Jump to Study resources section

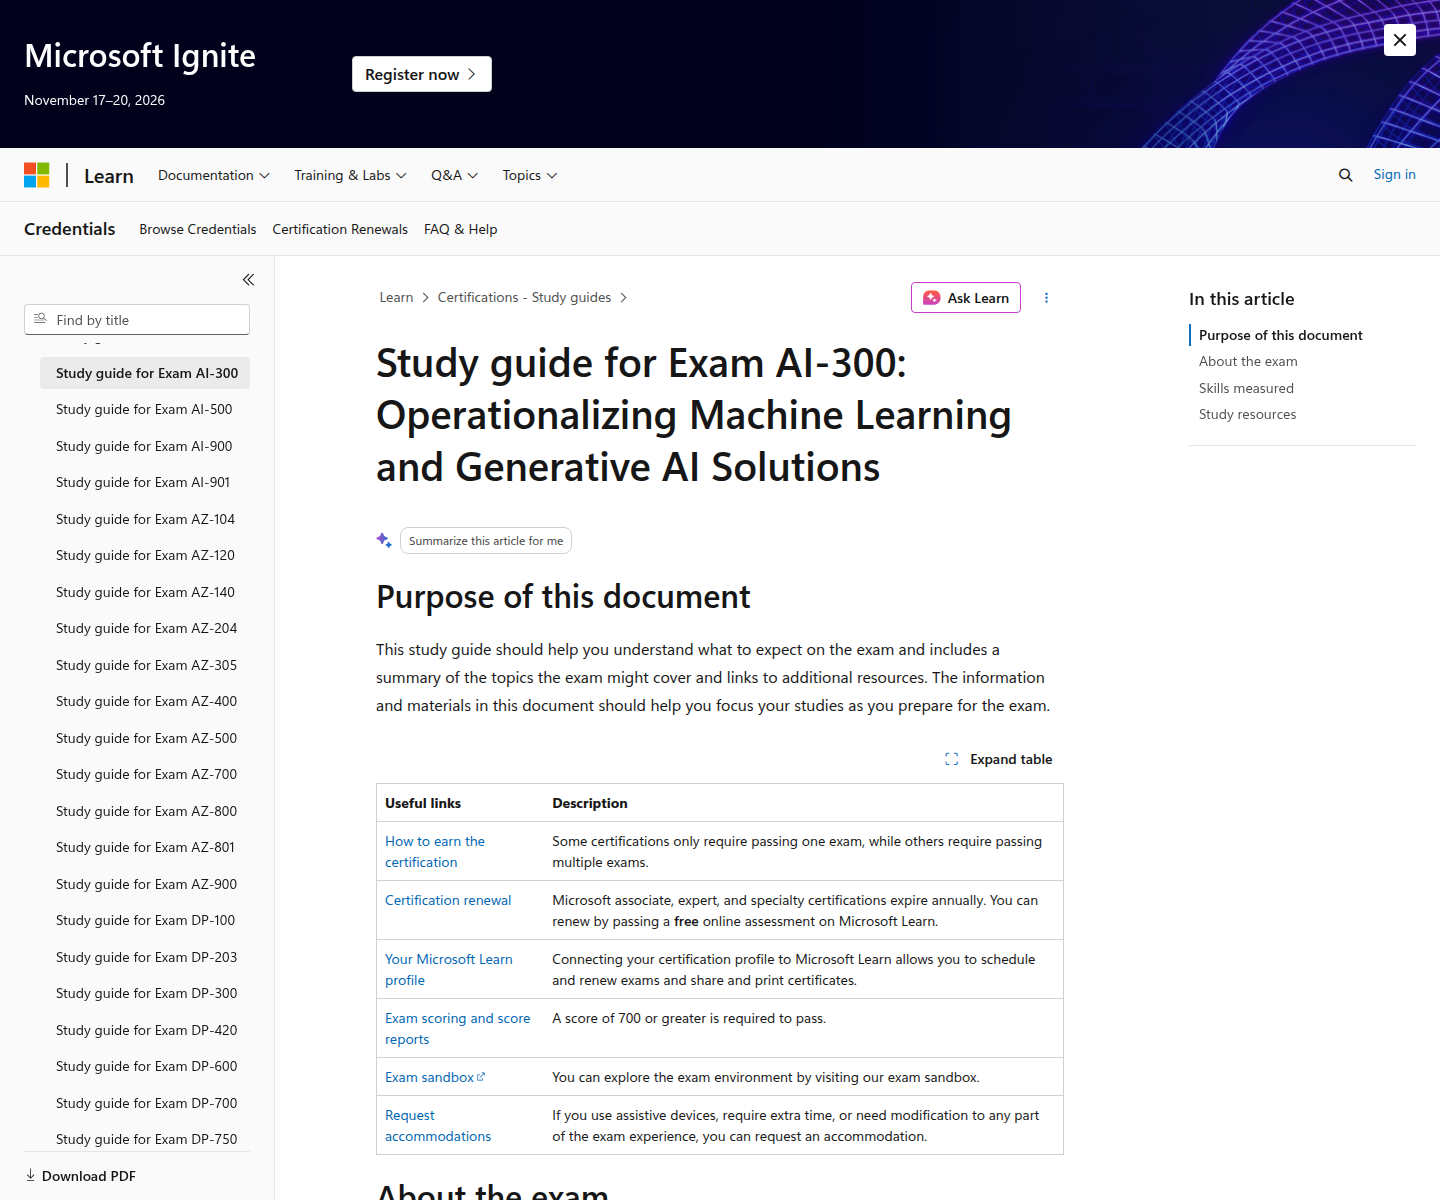click(x=1247, y=414)
